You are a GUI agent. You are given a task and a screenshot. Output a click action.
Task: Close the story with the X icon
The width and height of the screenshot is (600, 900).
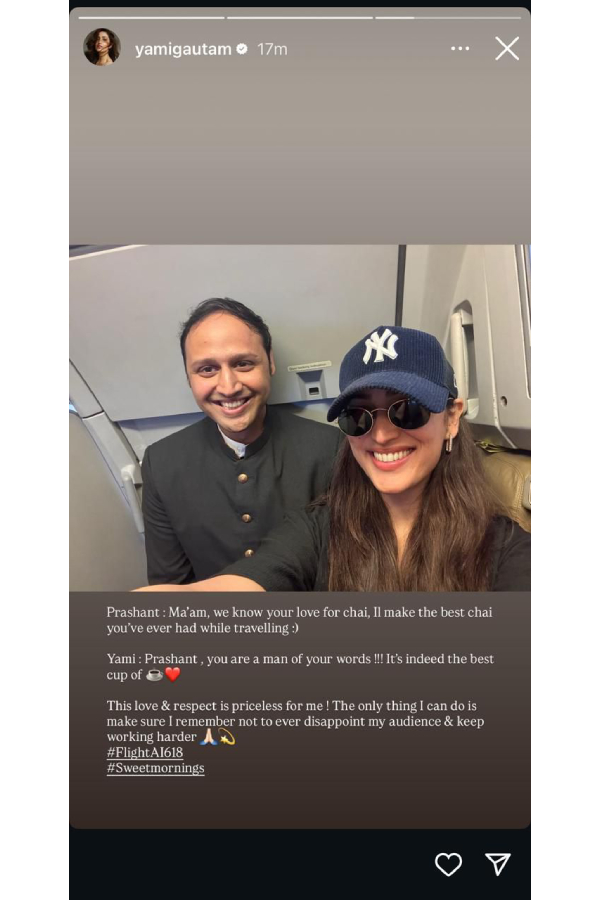507,49
